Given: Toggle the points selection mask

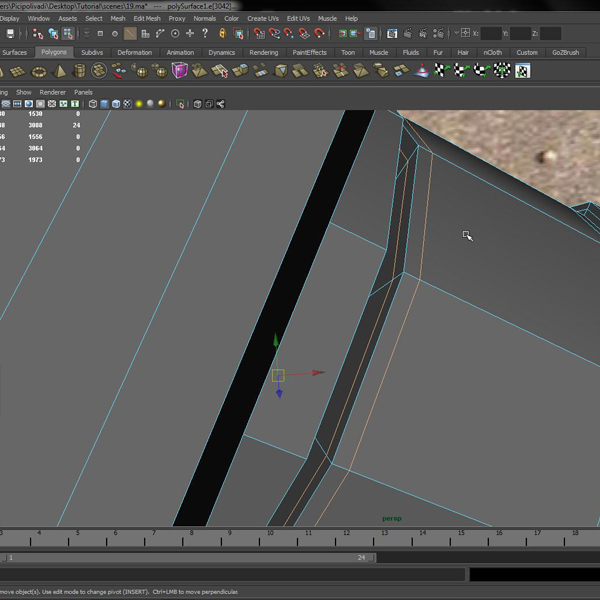Looking at the screenshot, I should pos(100,34).
